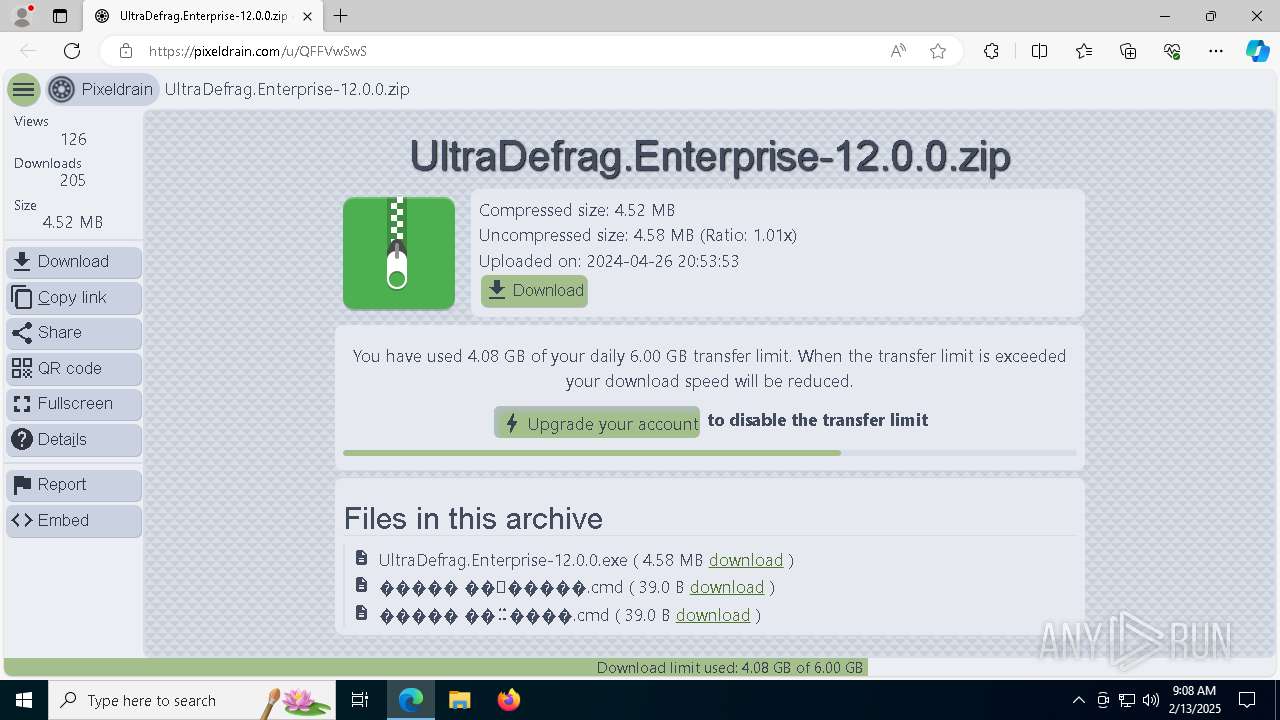Click Upgrade your account button
This screenshot has width=1280, height=720.
click(x=597, y=423)
